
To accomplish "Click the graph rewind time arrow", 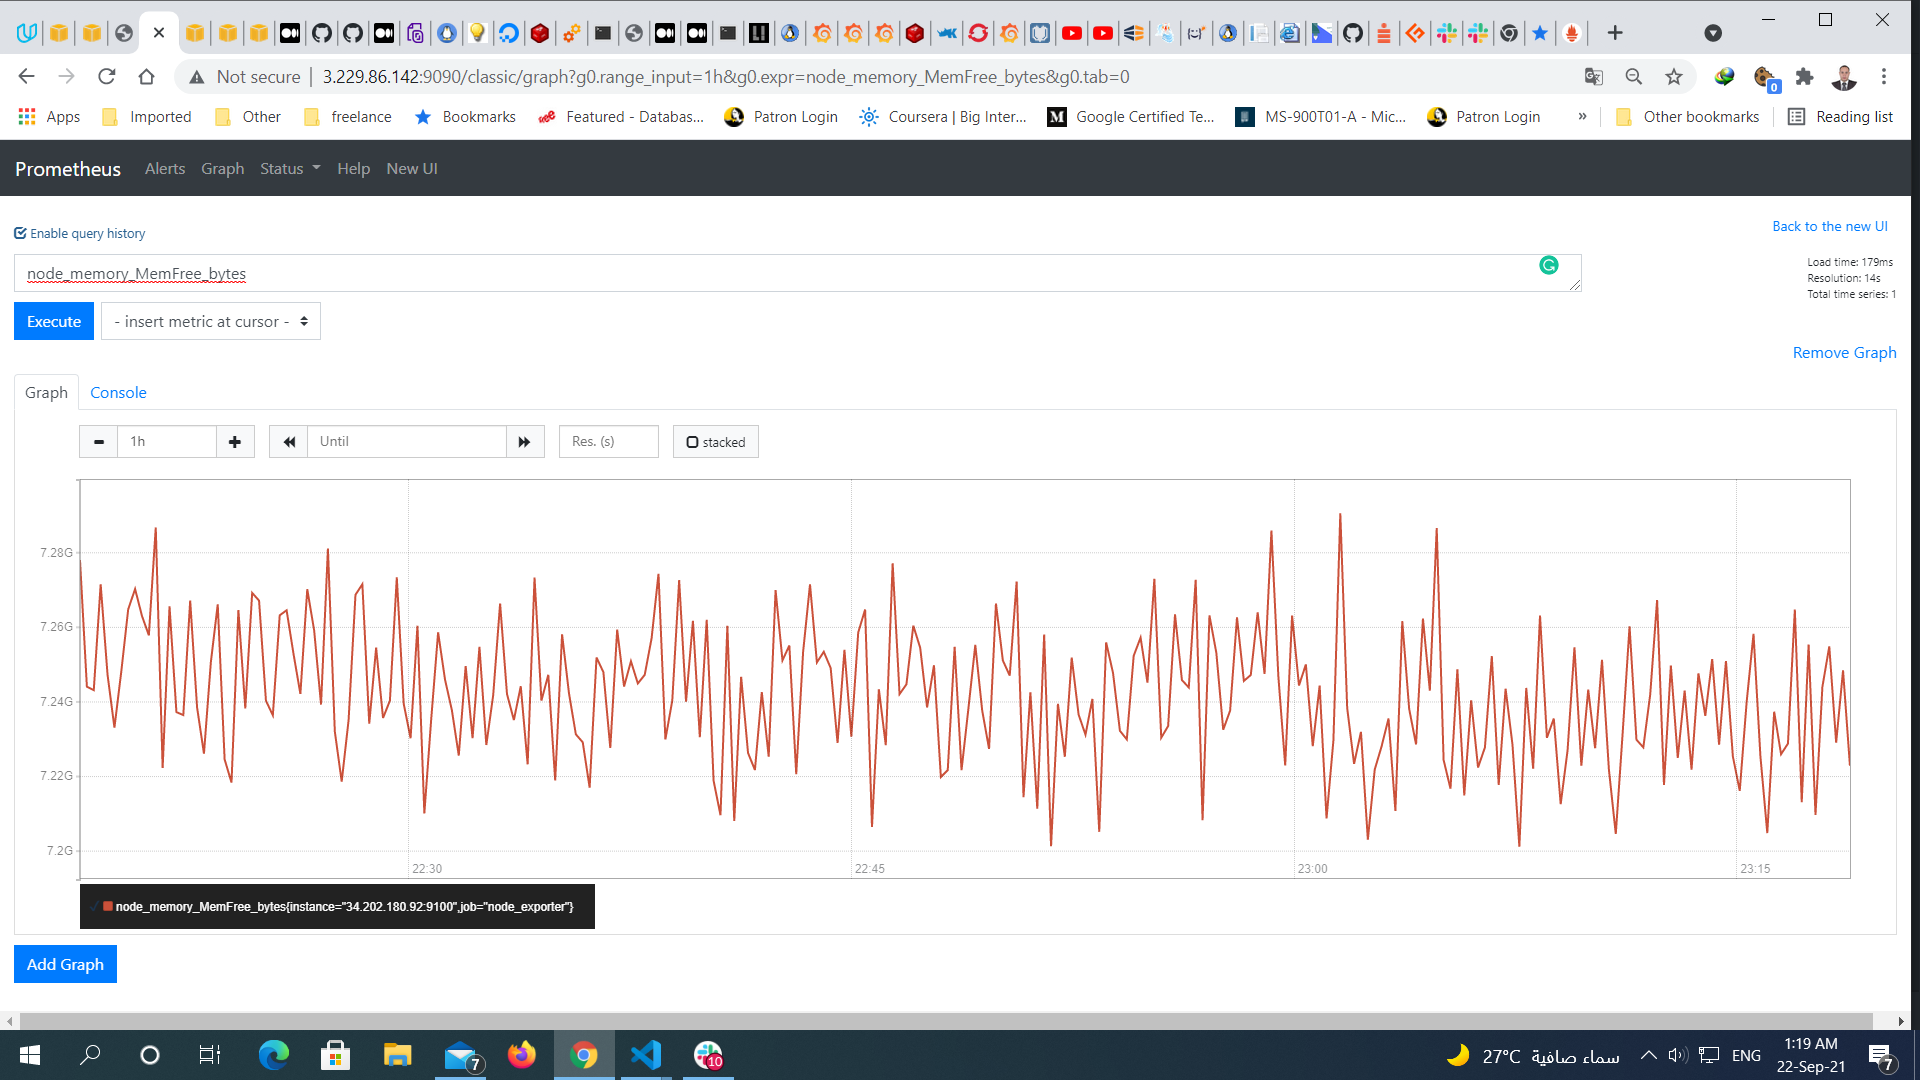I will pos(288,441).
